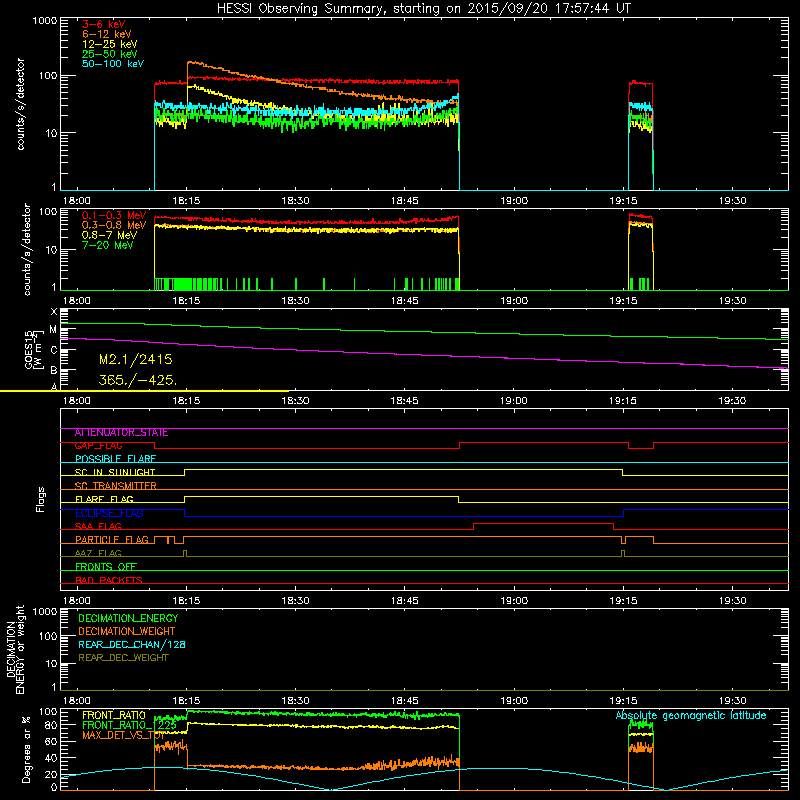
Task: Click the counts/s/detector axis title of MeV panel
Action: coord(27,249)
